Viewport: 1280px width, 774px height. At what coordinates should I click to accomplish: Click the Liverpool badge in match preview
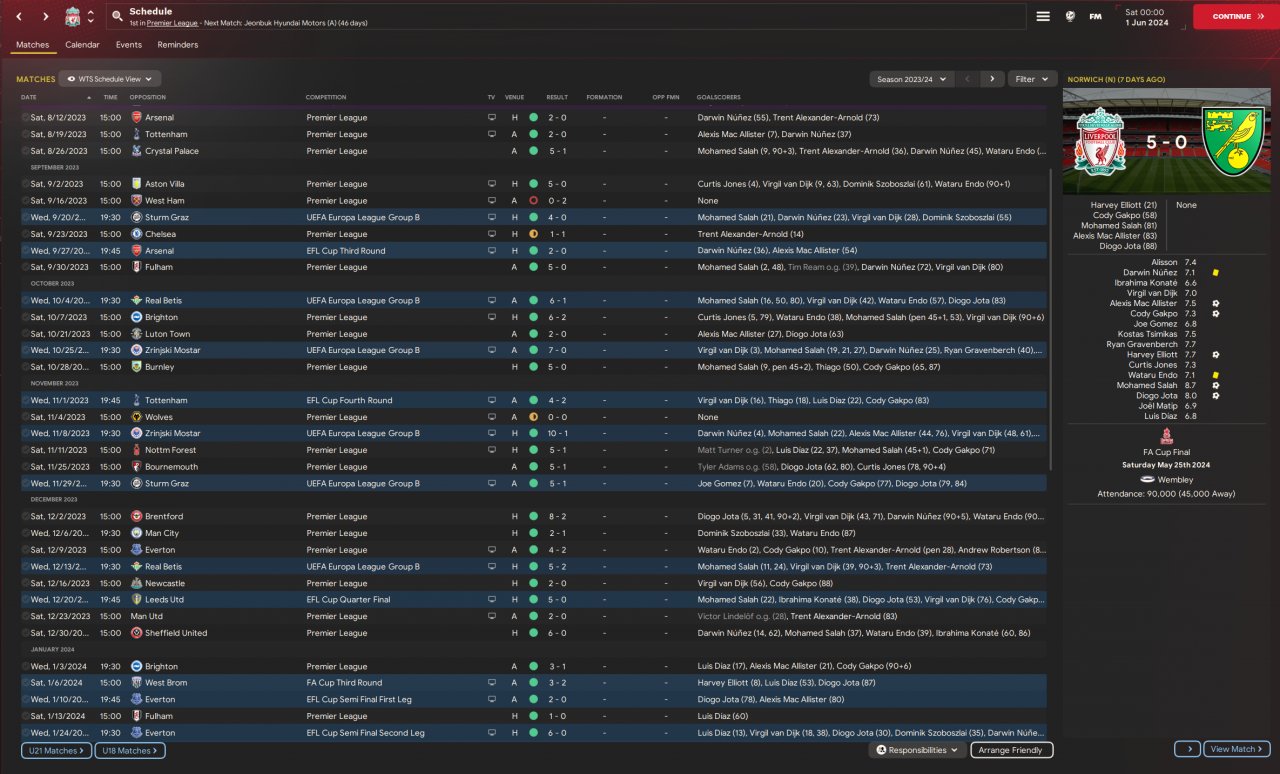click(x=1101, y=141)
